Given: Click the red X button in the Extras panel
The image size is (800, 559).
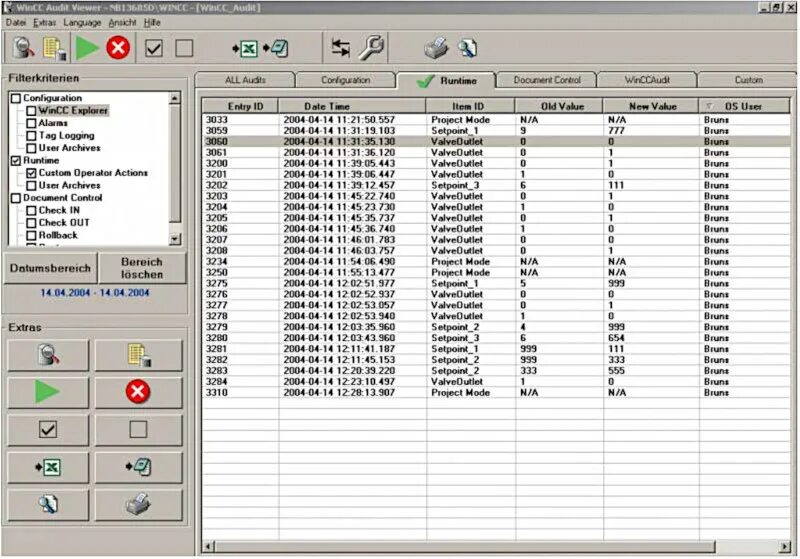Looking at the screenshot, I should click(x=139, y=392).
